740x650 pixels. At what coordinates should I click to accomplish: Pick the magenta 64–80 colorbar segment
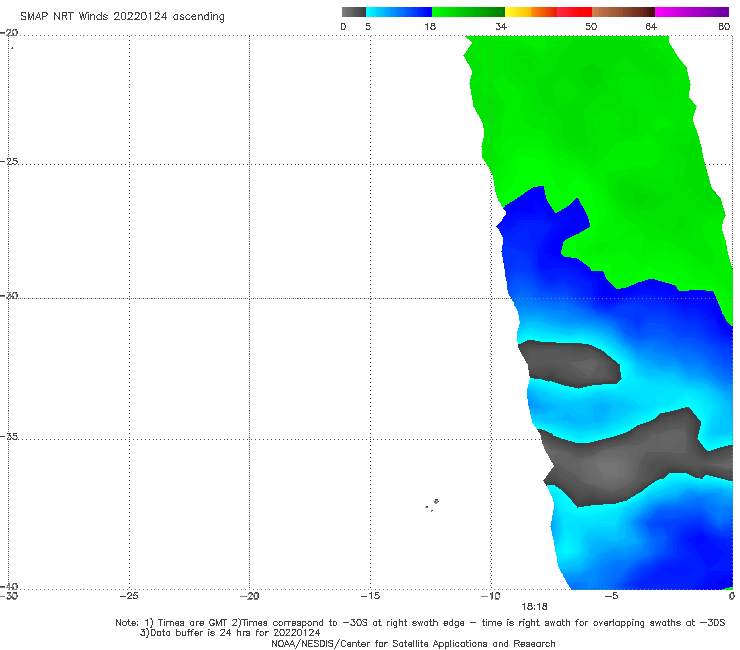coord(692,12)
